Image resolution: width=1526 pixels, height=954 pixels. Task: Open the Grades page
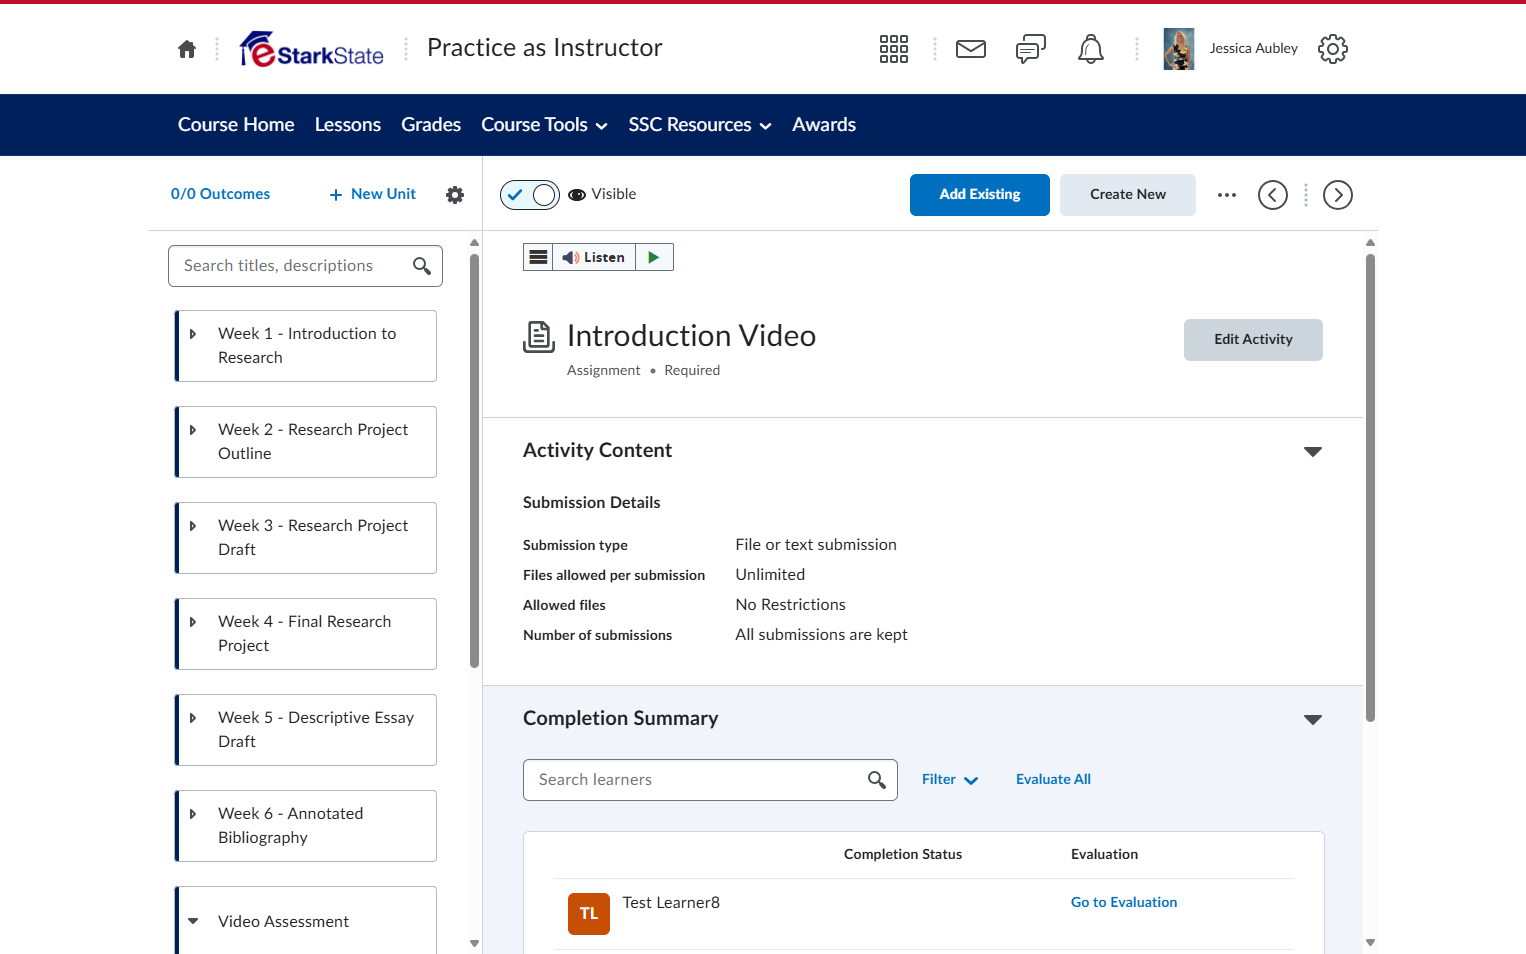[431, 125]
